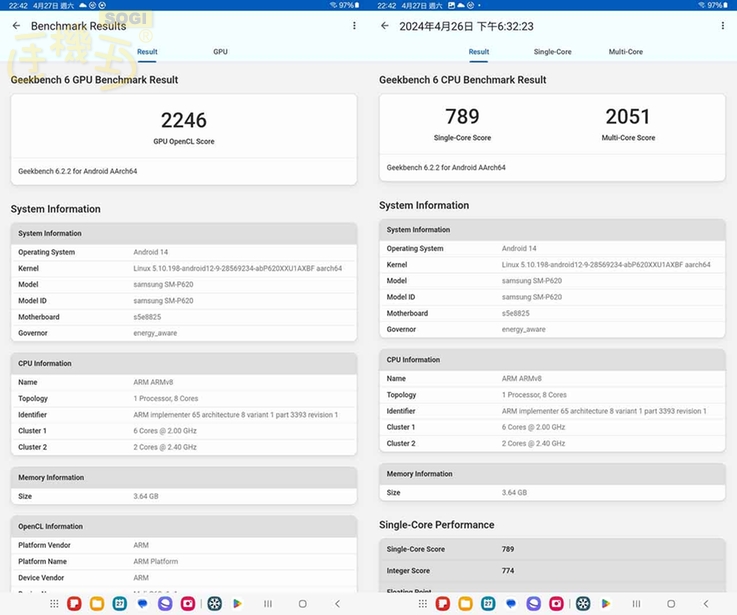Open Geekbench recent app in left GPU taskbar
This screenshot has height=615, width=737.
click(215, 603)
